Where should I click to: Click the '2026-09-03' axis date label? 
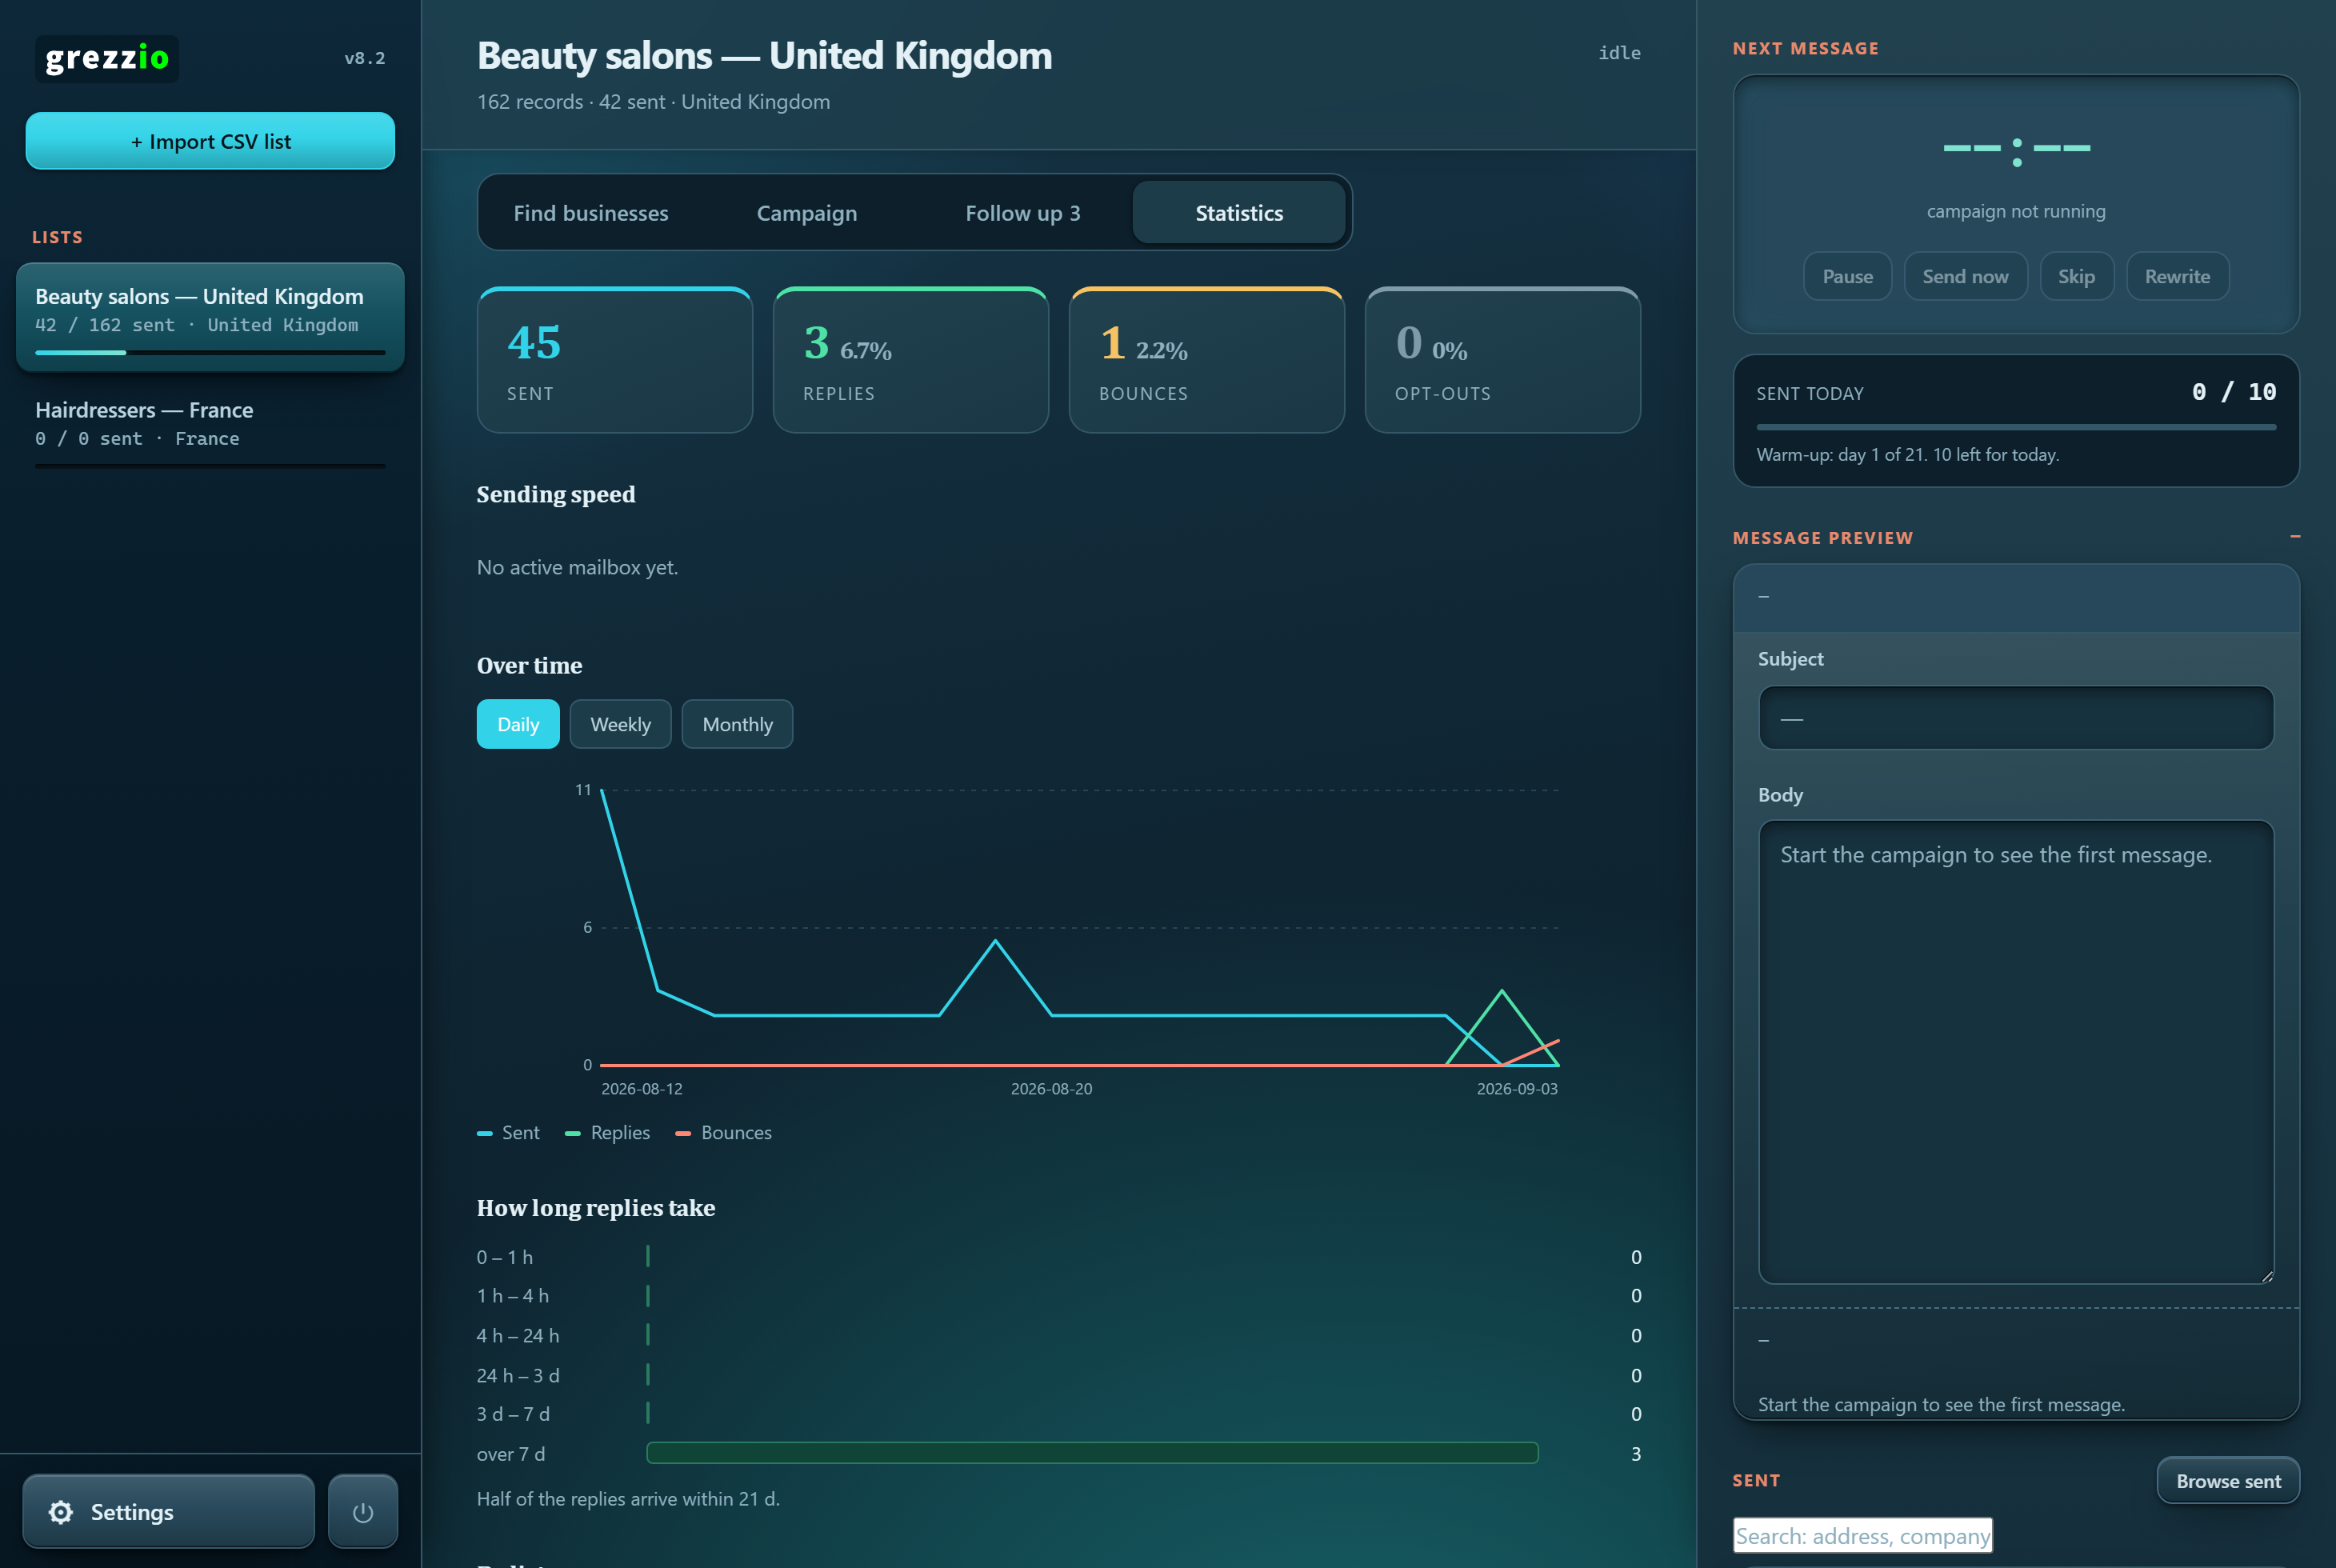coord(1517,1088)
